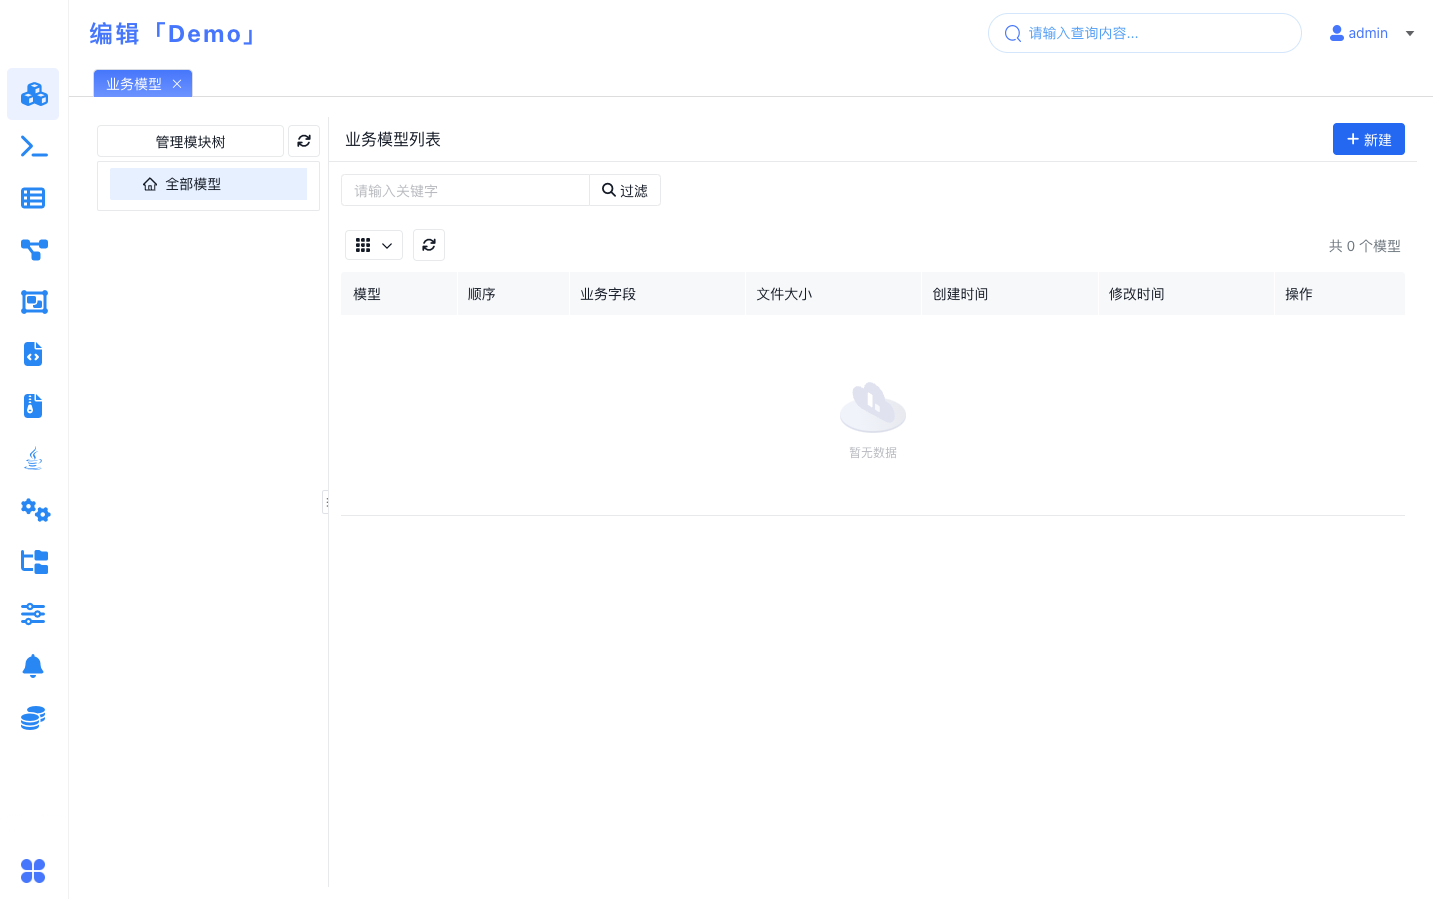1433x899 pixels.
Task: Open the bell notifications sidebar icon
Action: [x=33, y=666]
